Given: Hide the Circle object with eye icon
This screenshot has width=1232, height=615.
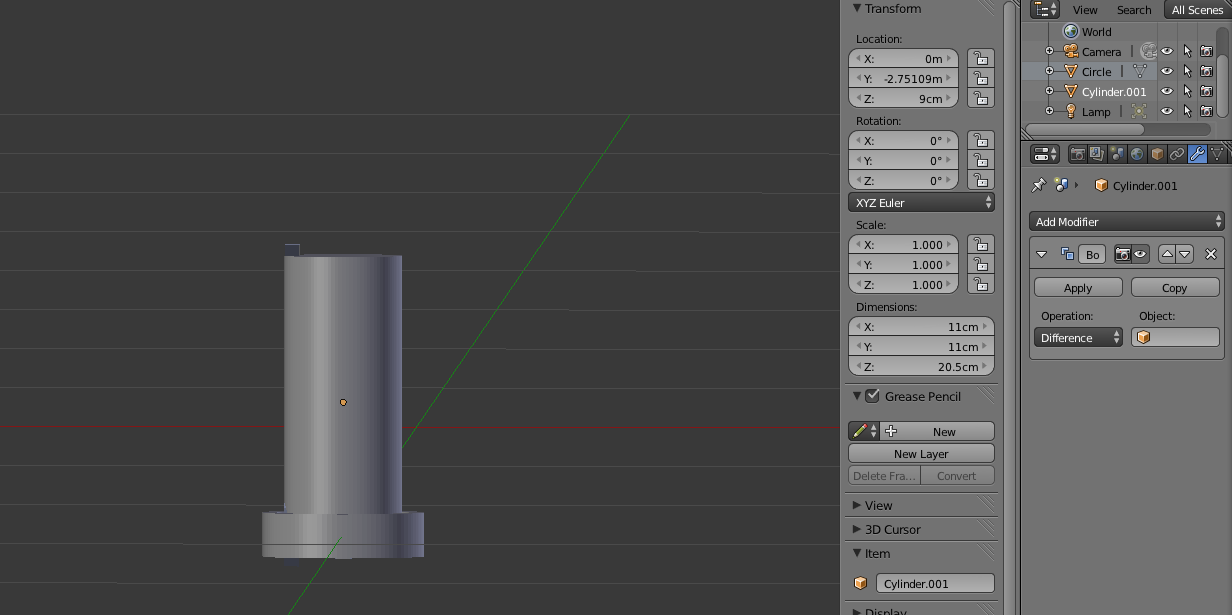Looking at the screenshot, I should coord(1167,71).
